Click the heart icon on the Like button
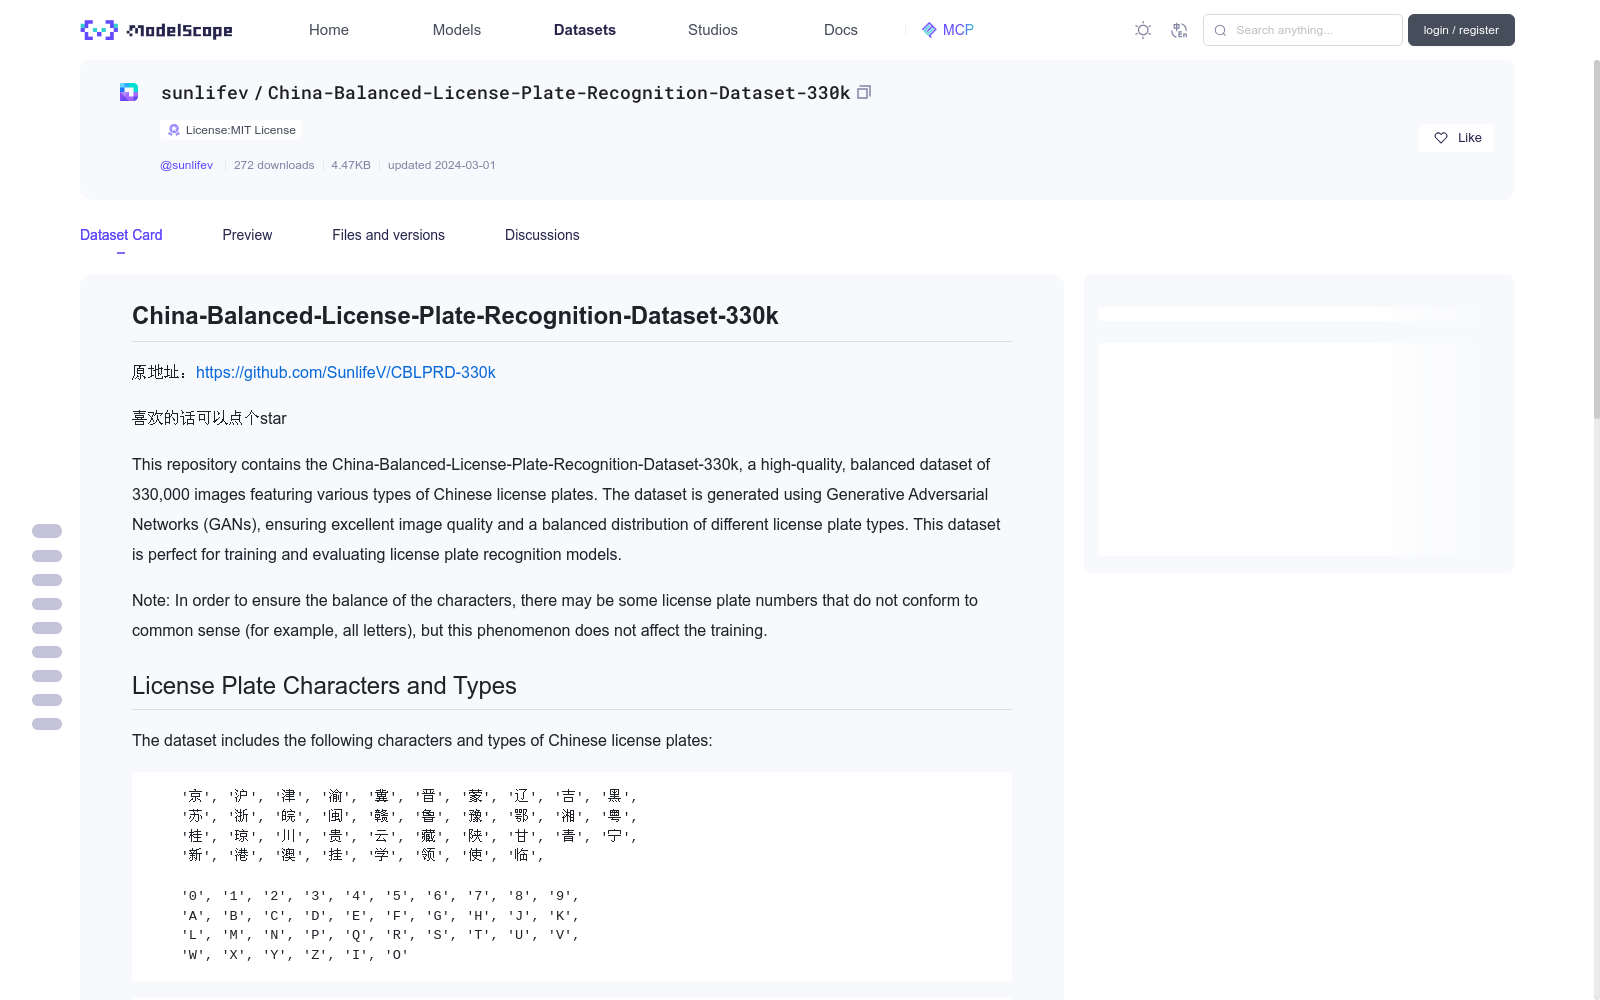Image resolution: width=1600 pixels, height=1000 pixels. [x=1441, y=138]
